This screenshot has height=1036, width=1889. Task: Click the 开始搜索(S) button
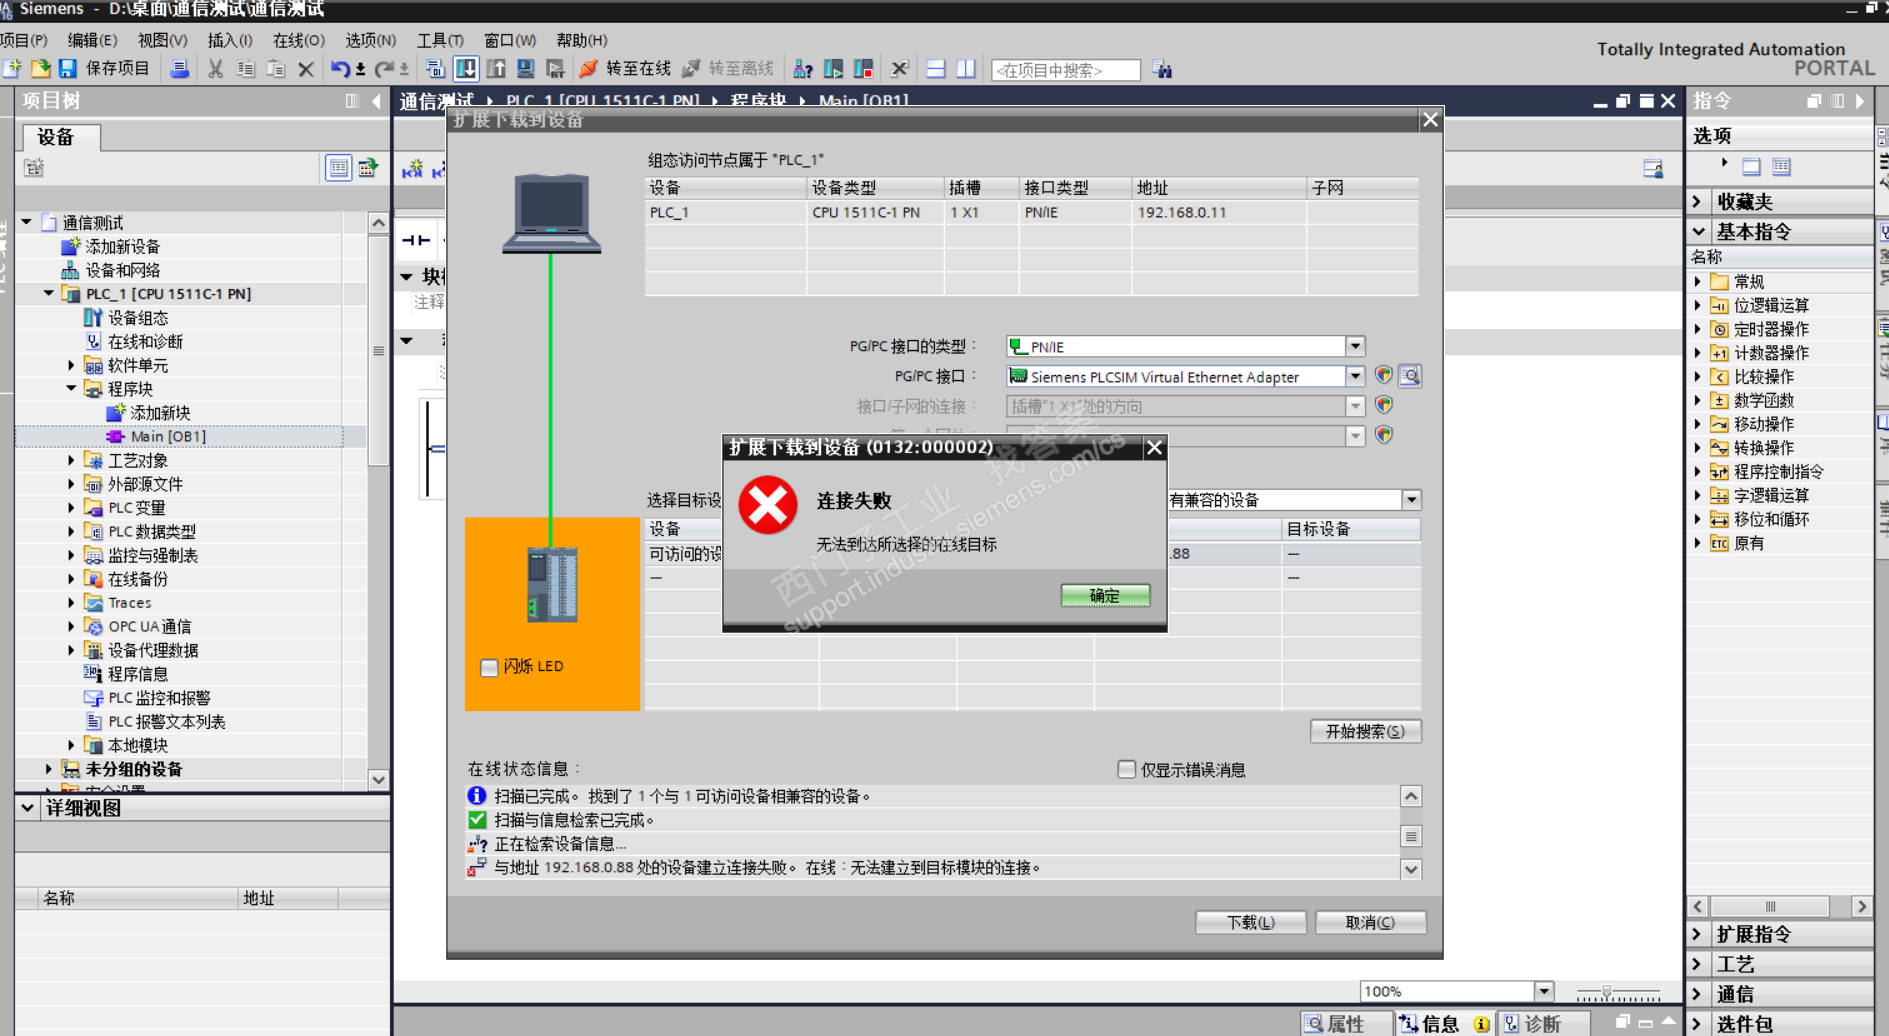click(x=1365, y=731)
